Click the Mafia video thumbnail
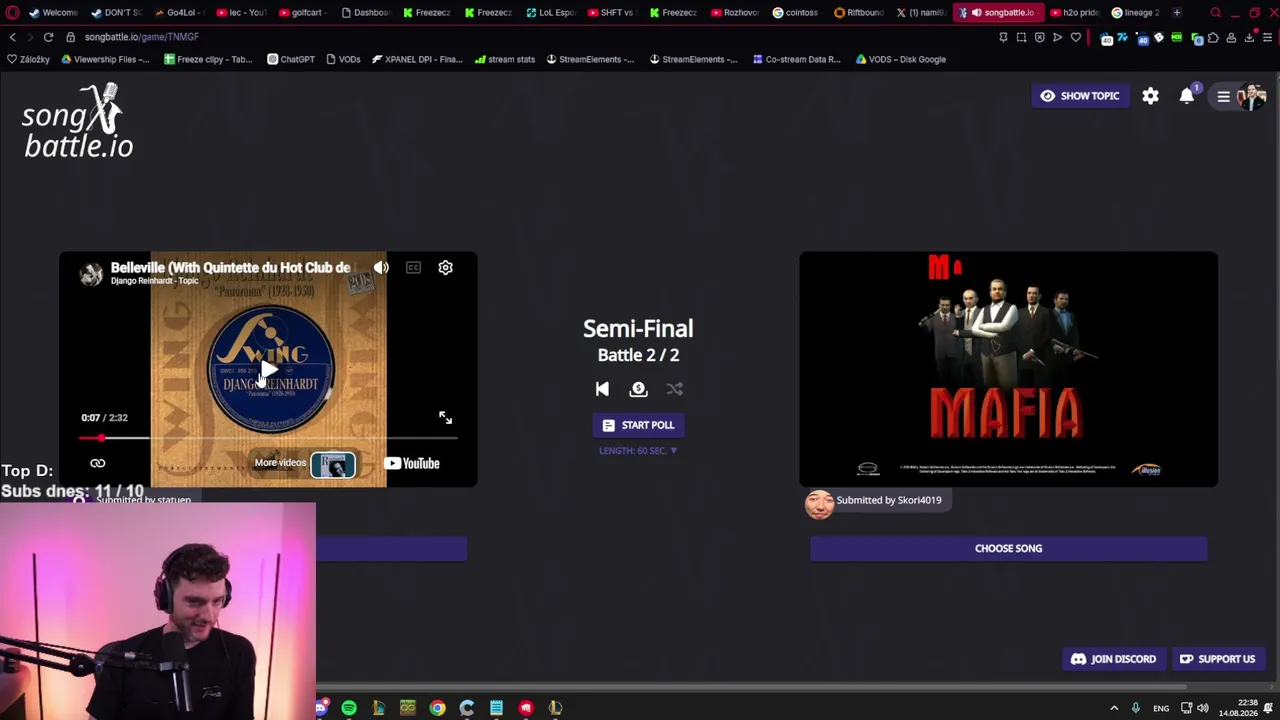This screenshot has width=1280, height=720. pos(1008,369)
